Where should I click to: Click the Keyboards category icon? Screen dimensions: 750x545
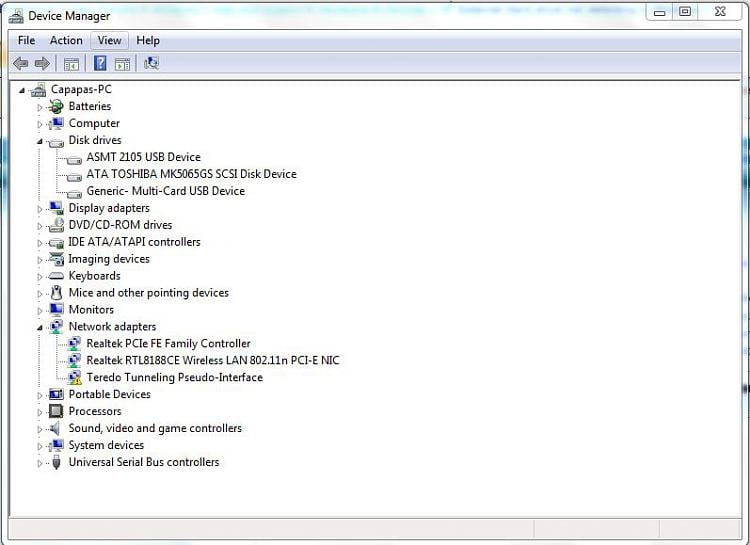coord(56,276)
